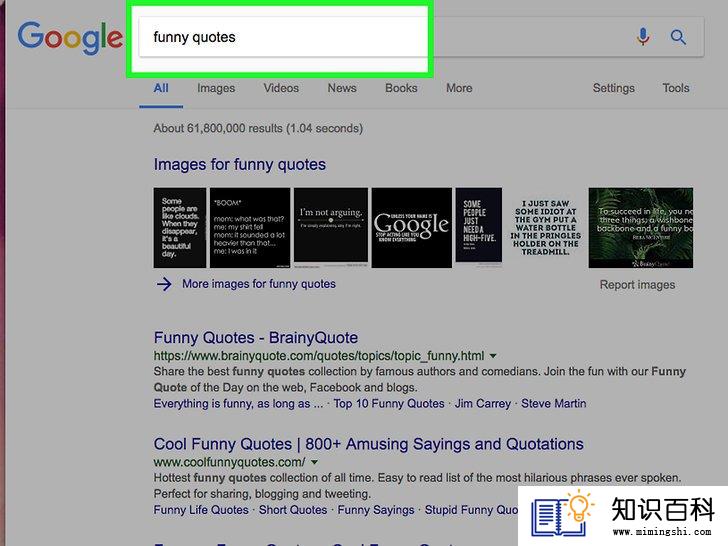
Task: Click the Google logo
Action: tap(70, 38)
